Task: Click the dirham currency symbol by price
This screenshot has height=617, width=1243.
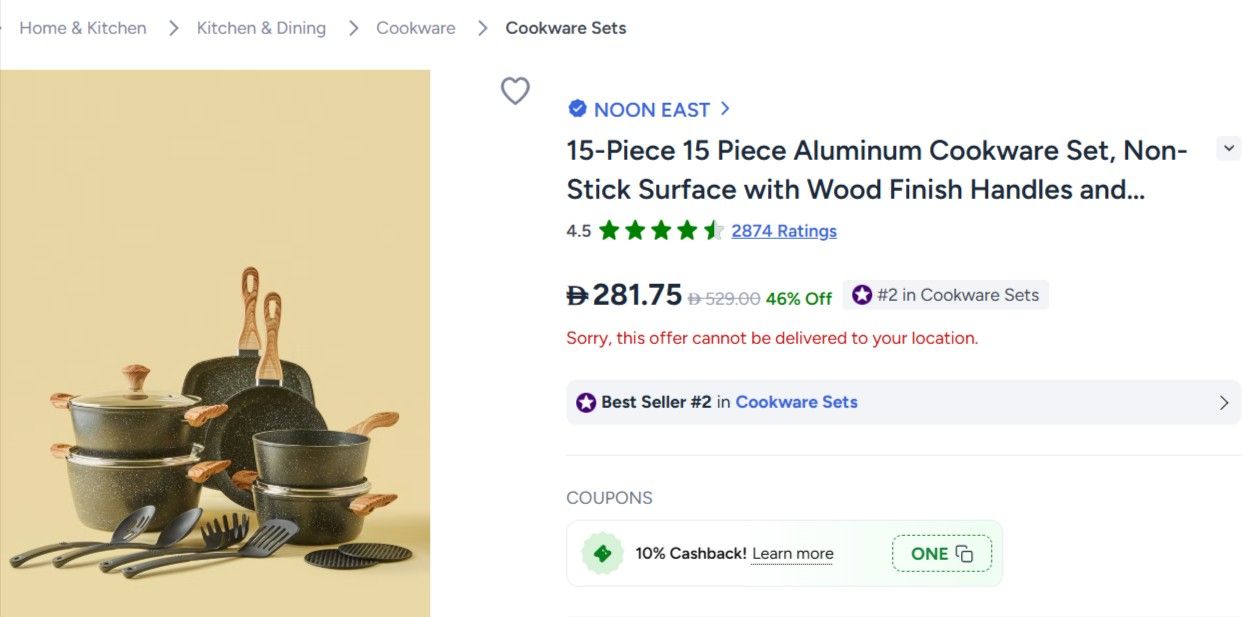Action: [x=577, y=295]
